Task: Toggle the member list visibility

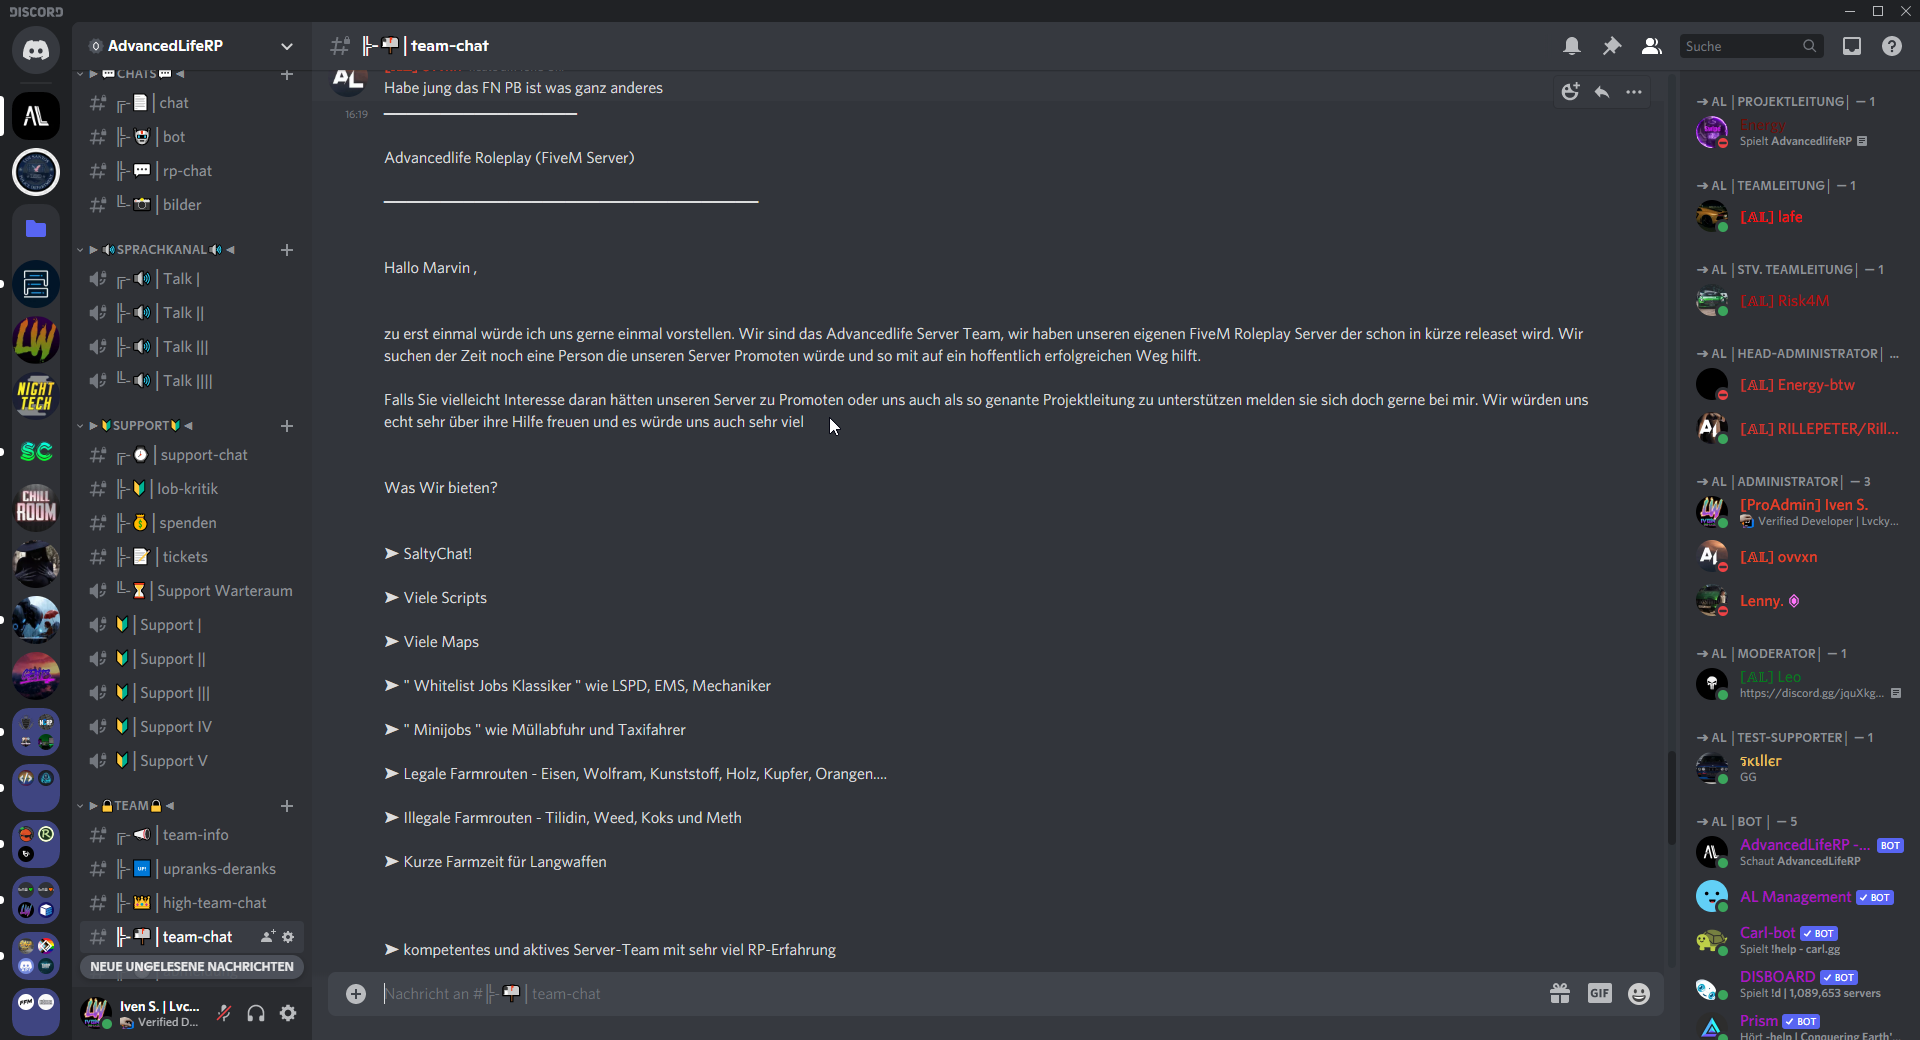Action: (1652, 46)
